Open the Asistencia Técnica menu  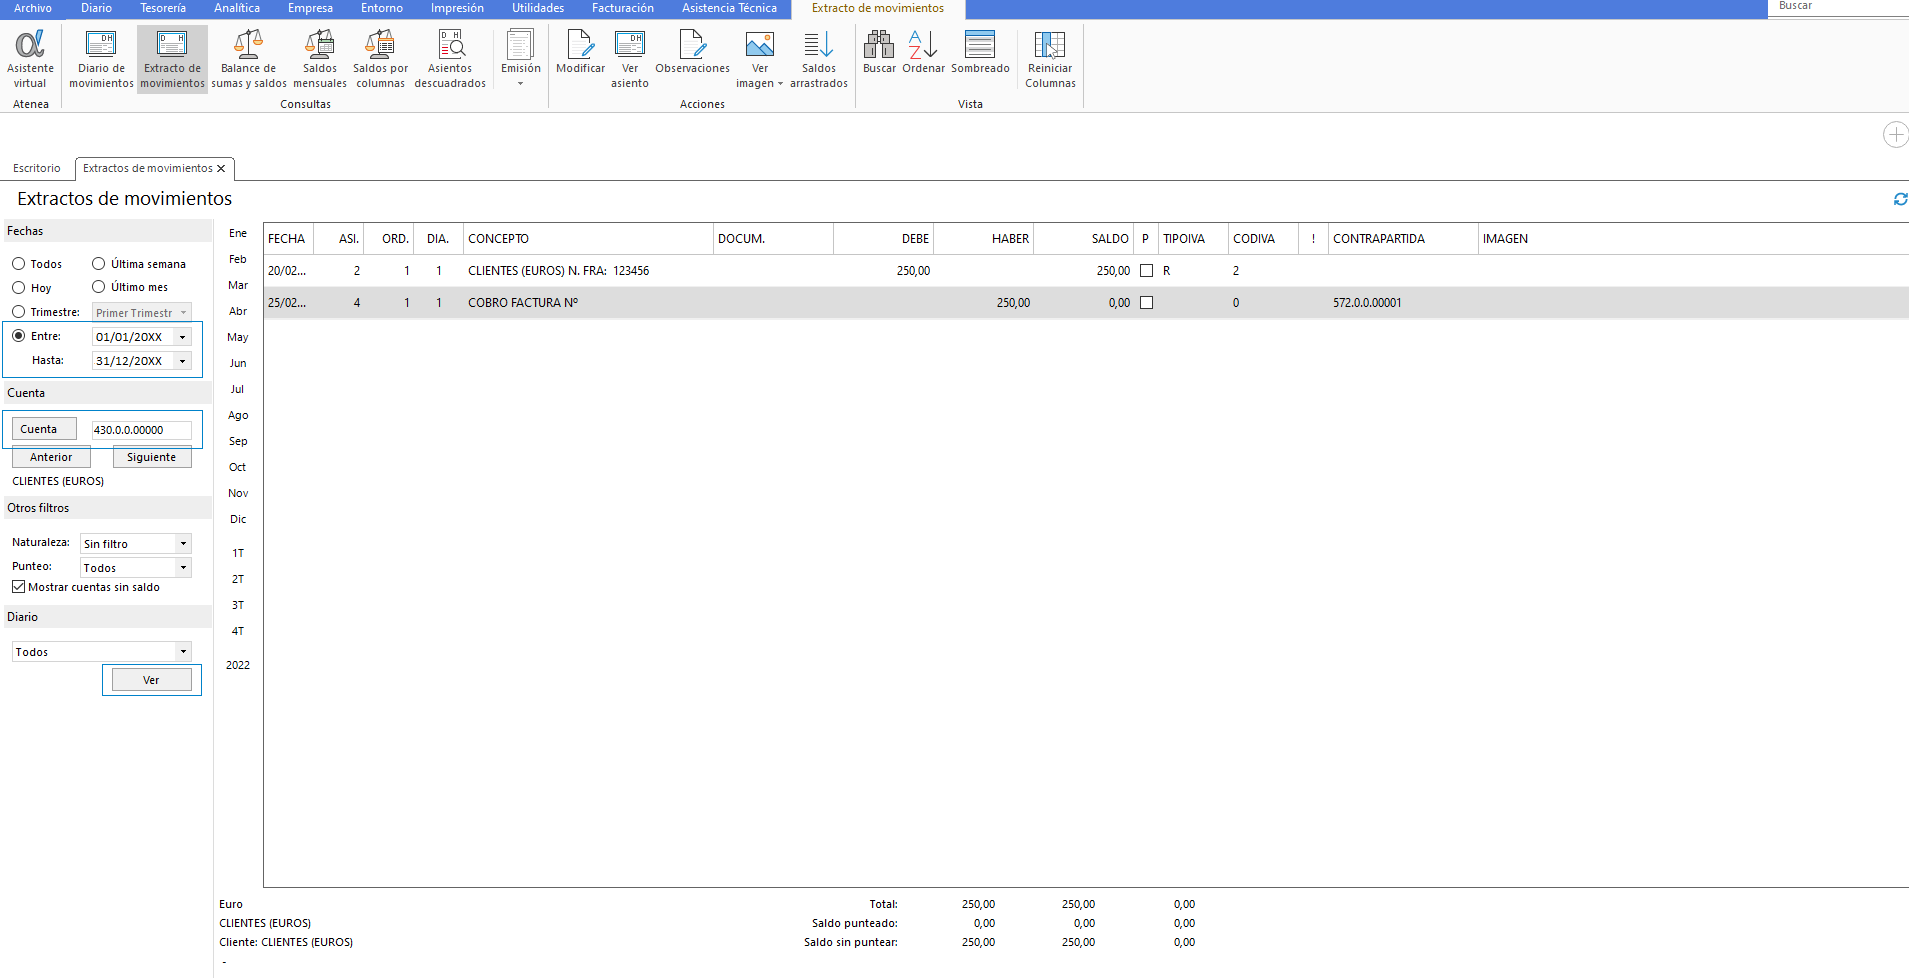point(729,8)
